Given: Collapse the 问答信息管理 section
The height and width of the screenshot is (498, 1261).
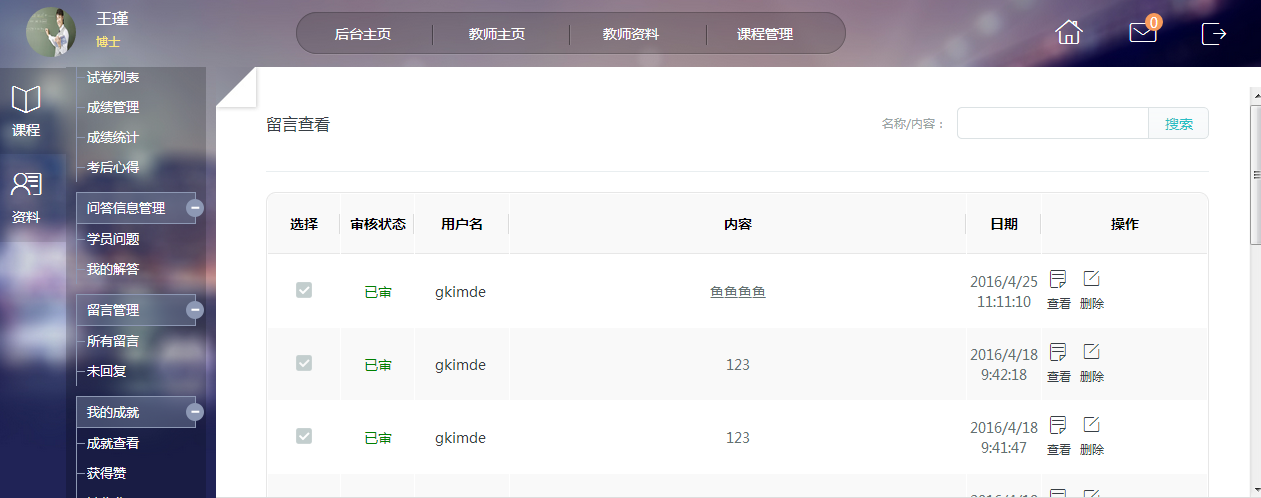Looking at the screenshot, I should [x=195, y=208].
